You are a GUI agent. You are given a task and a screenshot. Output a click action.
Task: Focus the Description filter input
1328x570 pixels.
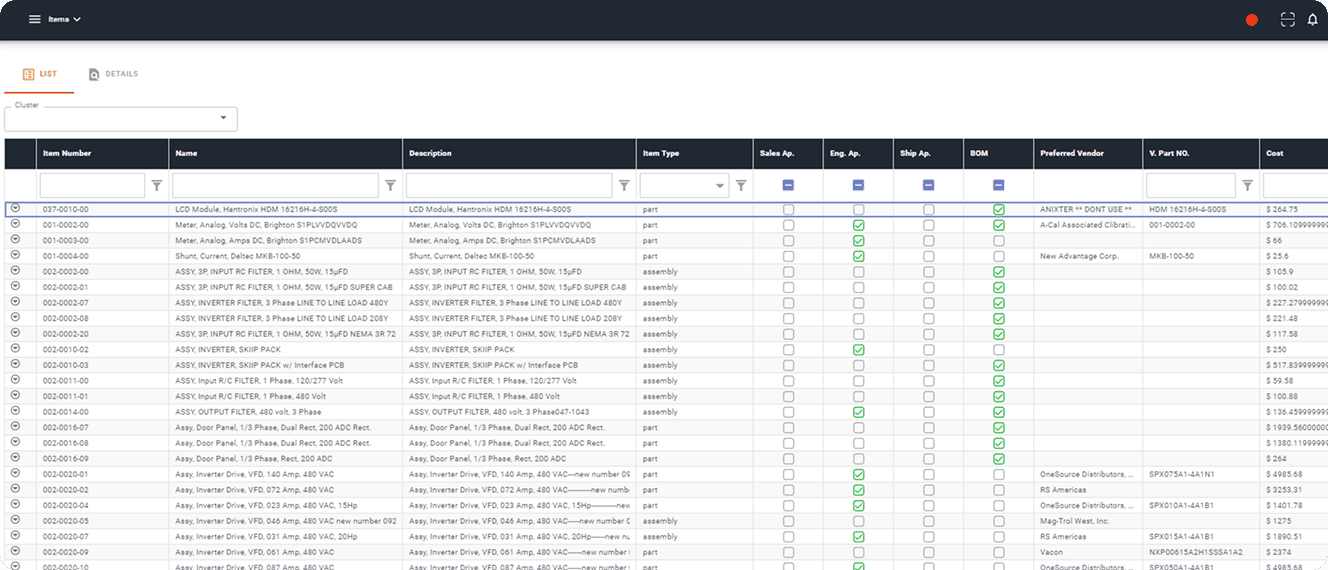(x=509, y=185)
